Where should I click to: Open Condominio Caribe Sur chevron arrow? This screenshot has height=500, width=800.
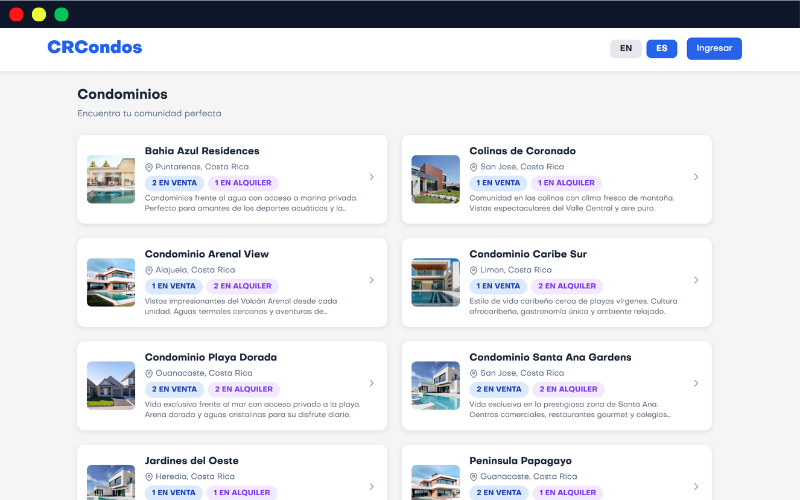(696, 280)
